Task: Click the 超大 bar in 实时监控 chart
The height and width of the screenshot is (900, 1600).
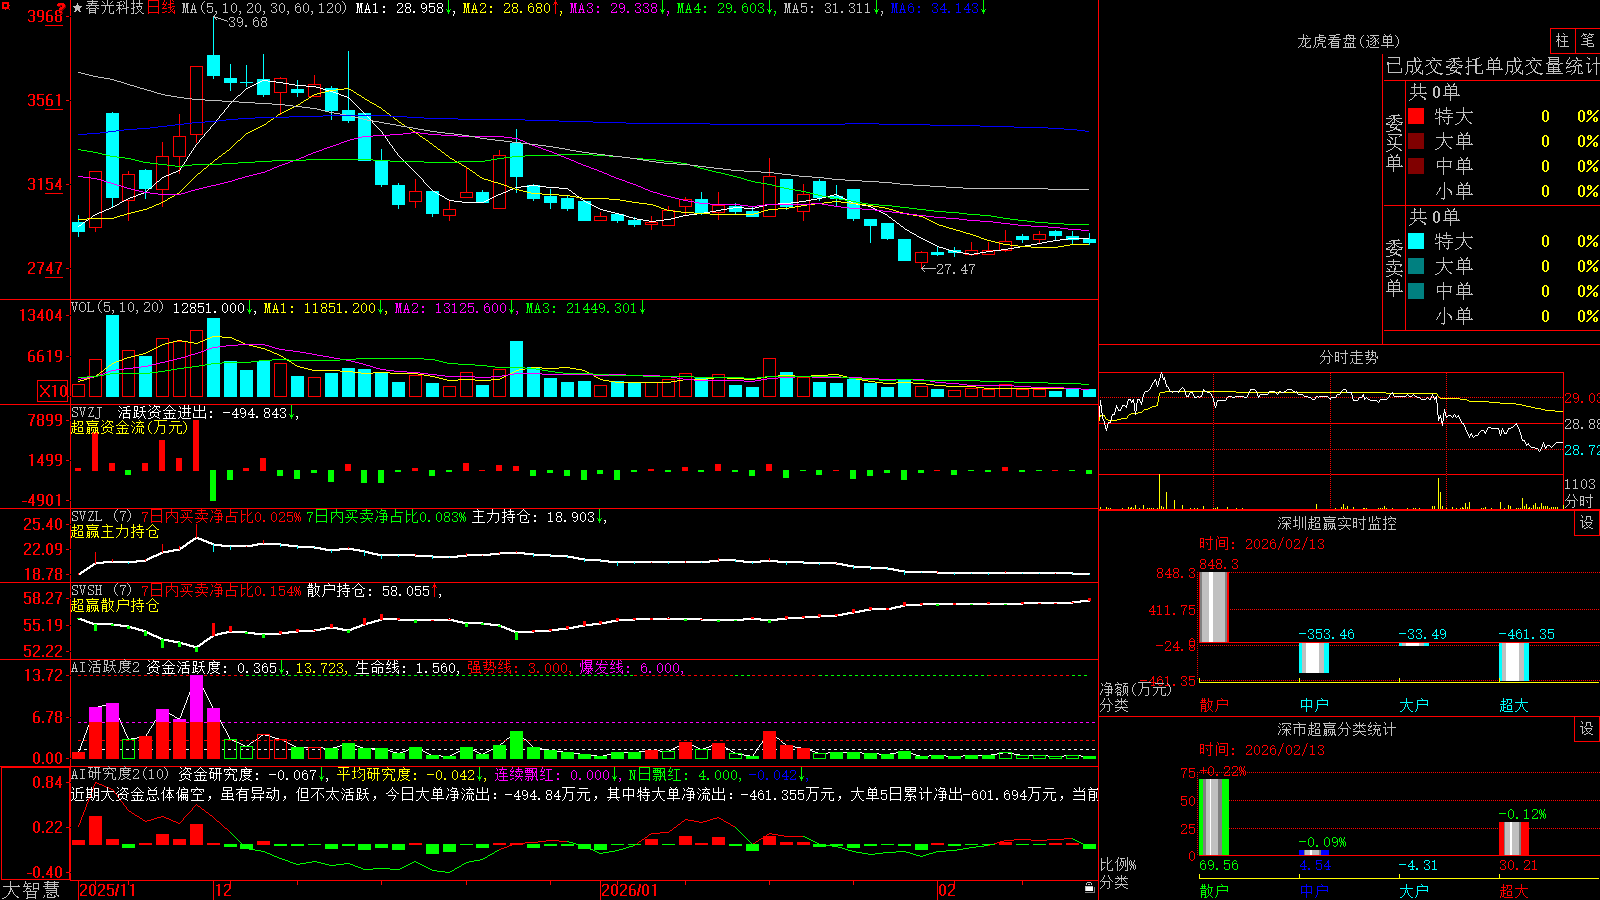Action: pos(1513,663)
